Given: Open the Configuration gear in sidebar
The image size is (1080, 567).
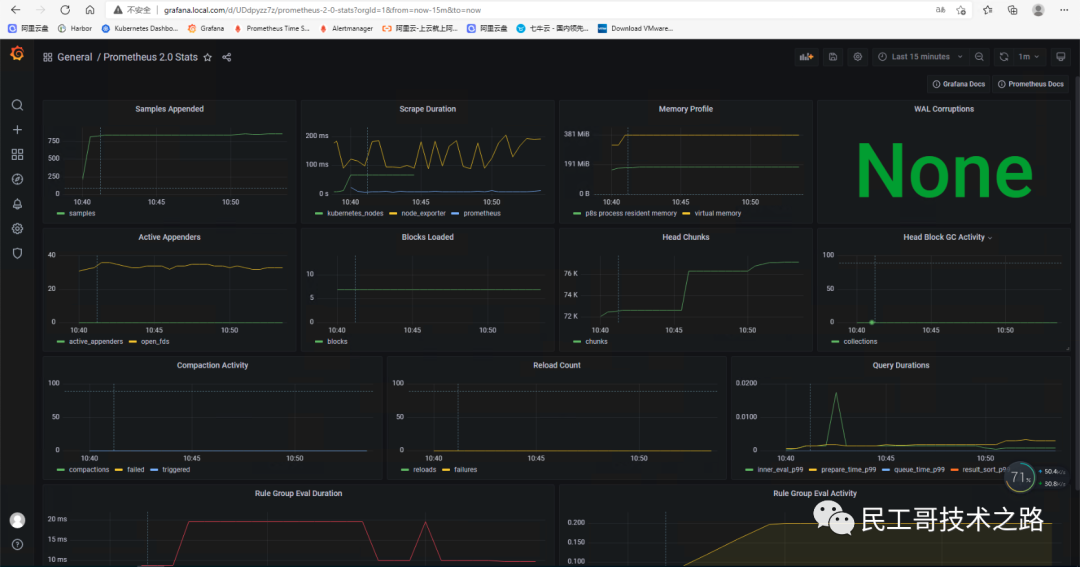Looking at the screenshot, I should [x=17, y=229].
